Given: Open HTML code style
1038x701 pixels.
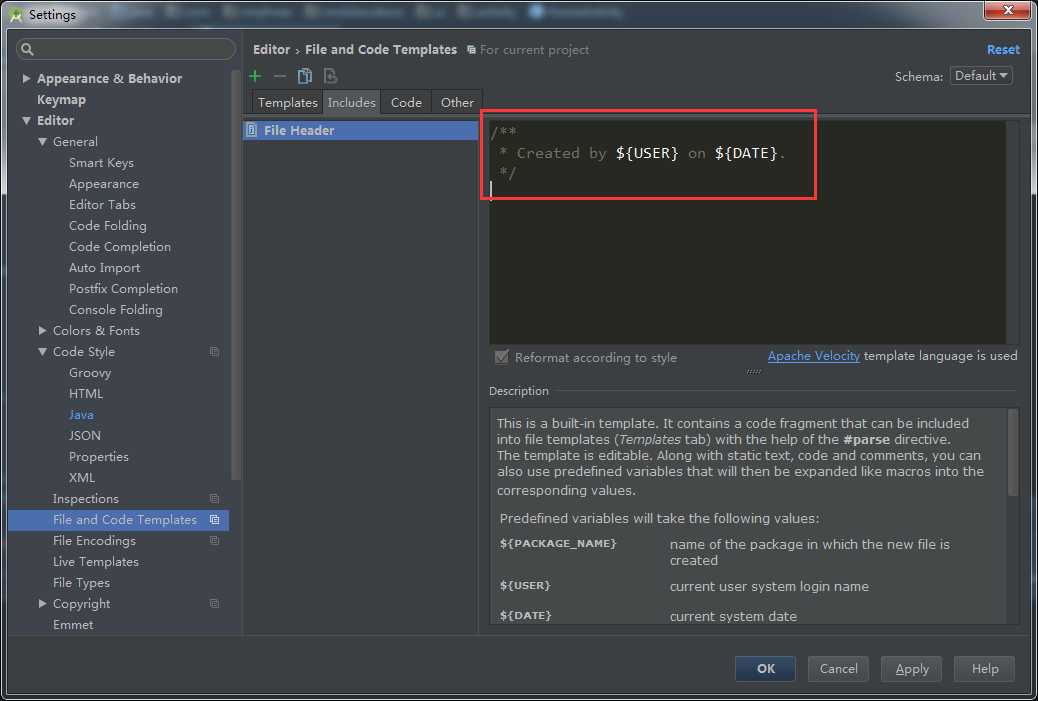Looking at the screenshot, I should pos(86,394).
